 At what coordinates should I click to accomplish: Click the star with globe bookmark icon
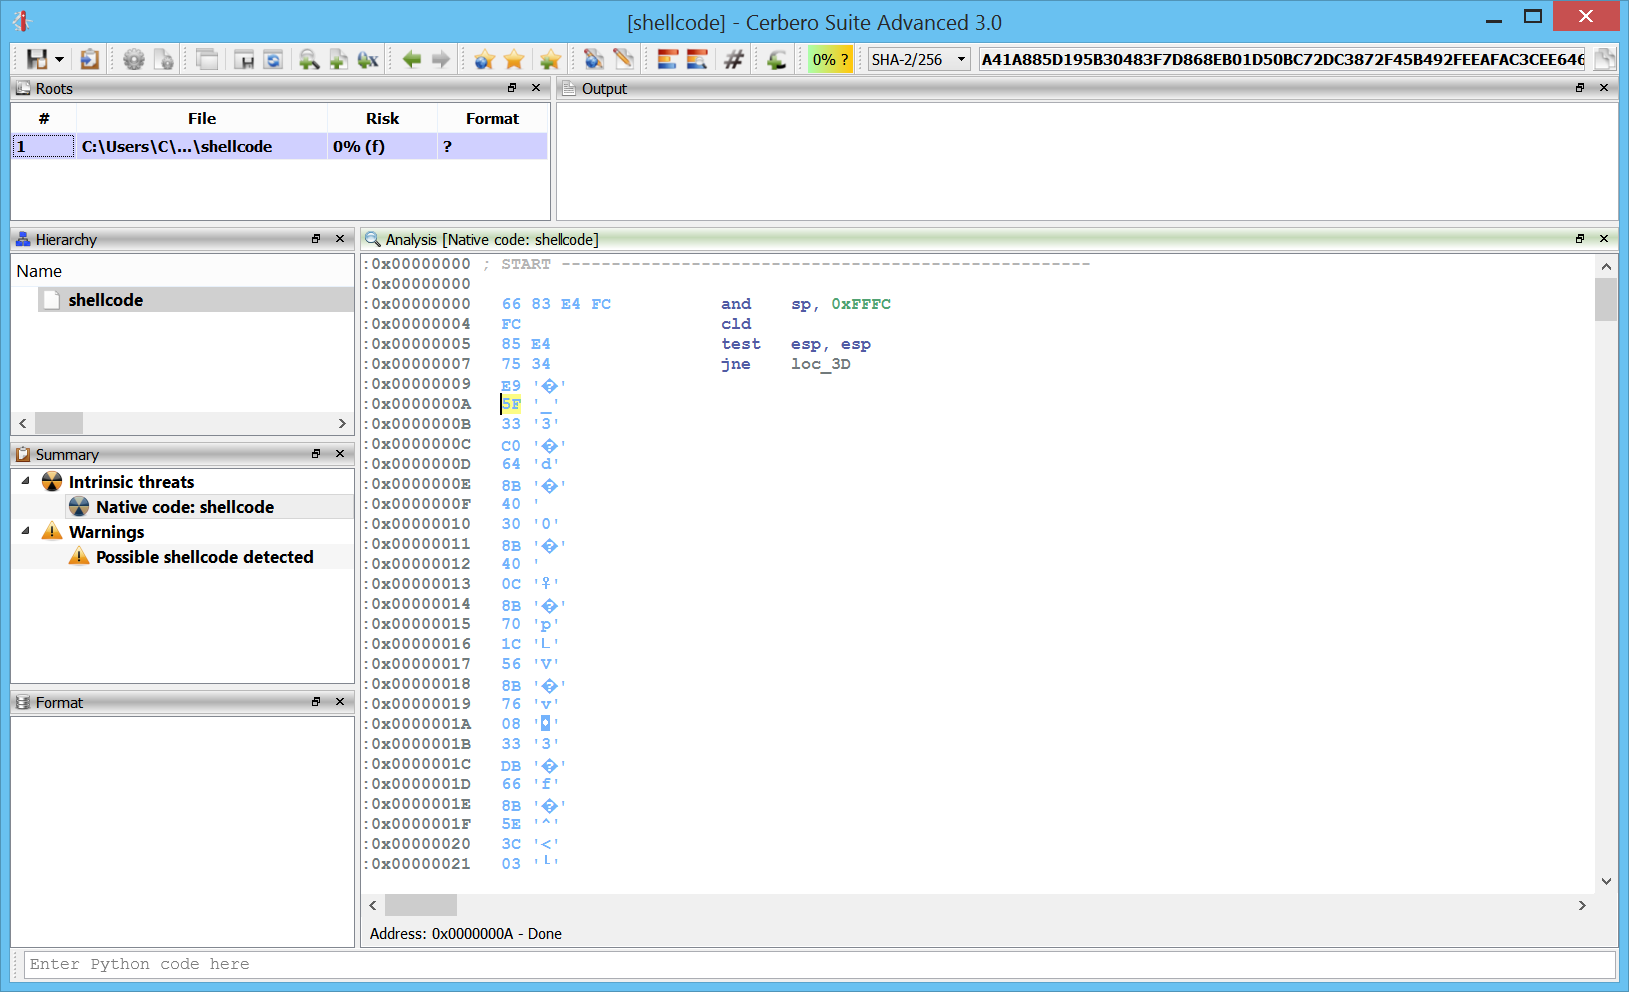(x=484, y=59)
